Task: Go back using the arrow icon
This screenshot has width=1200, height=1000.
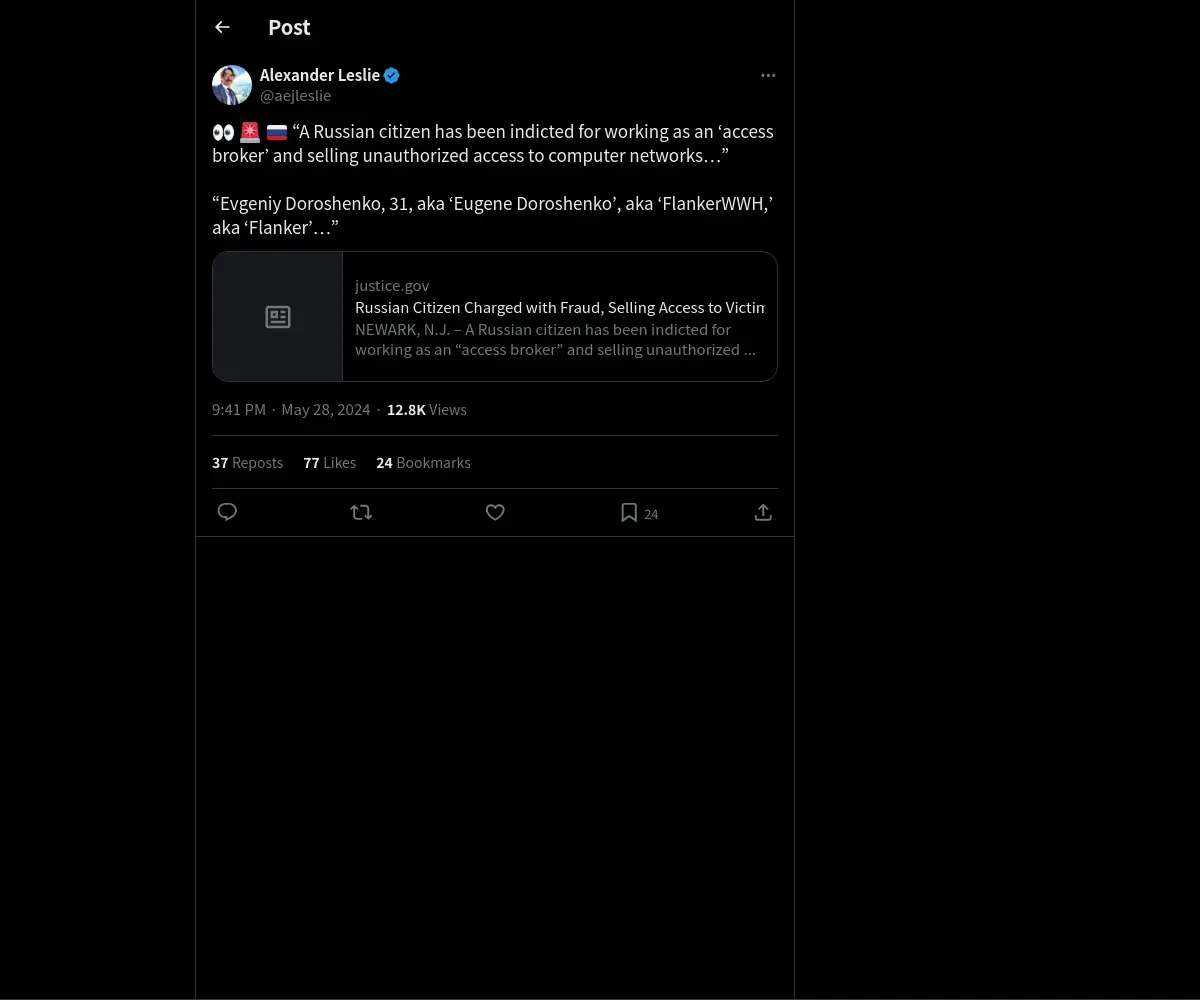Action: pos(222,27)
